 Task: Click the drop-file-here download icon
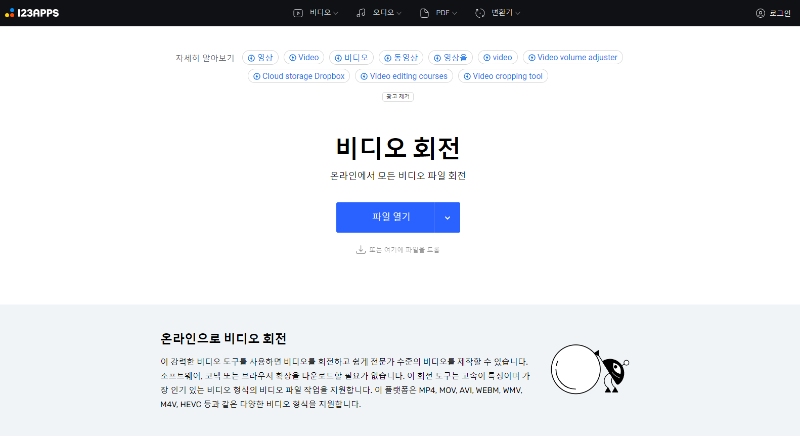361,250
